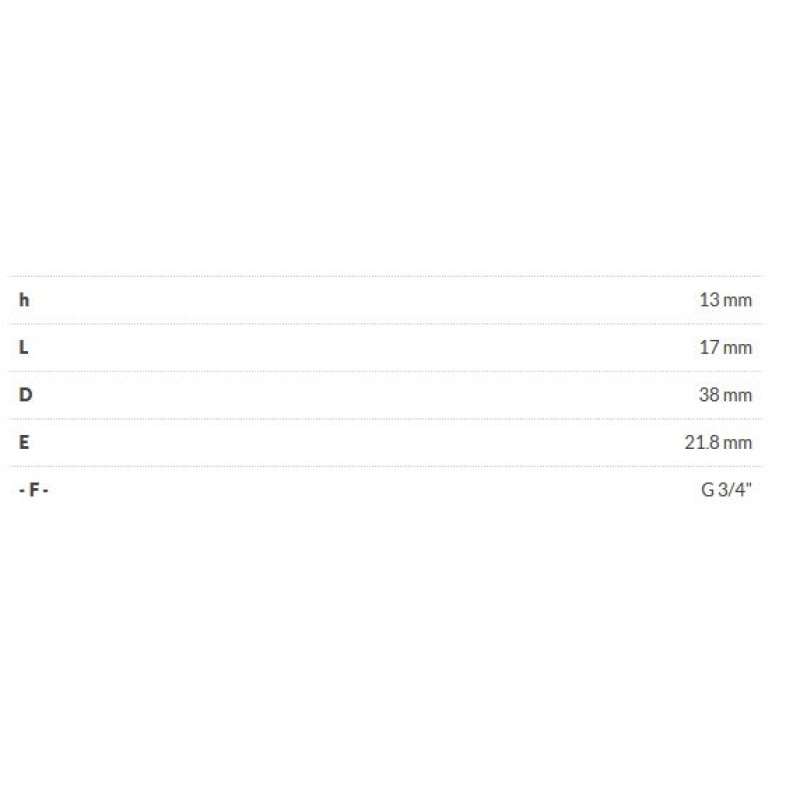Image resolution: width=800 pixels, height=800 pixels.
Task: Click the blank middle of the E row
Action: [x=385, y=442]
